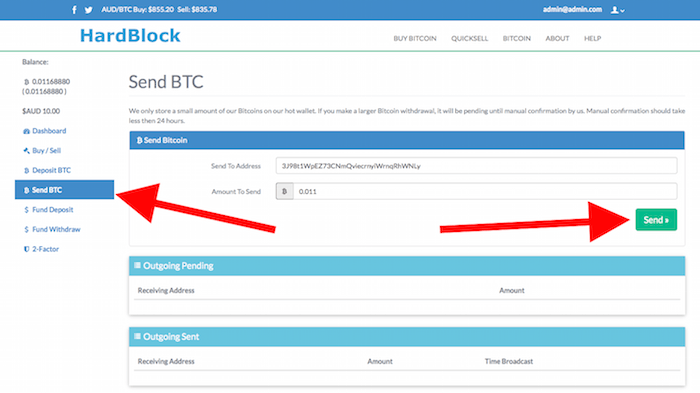This screenshot has height=393, width=700.
Task: Click the 2-Factor shield icon
Action: pyautogui.click(x=26, y=249)
